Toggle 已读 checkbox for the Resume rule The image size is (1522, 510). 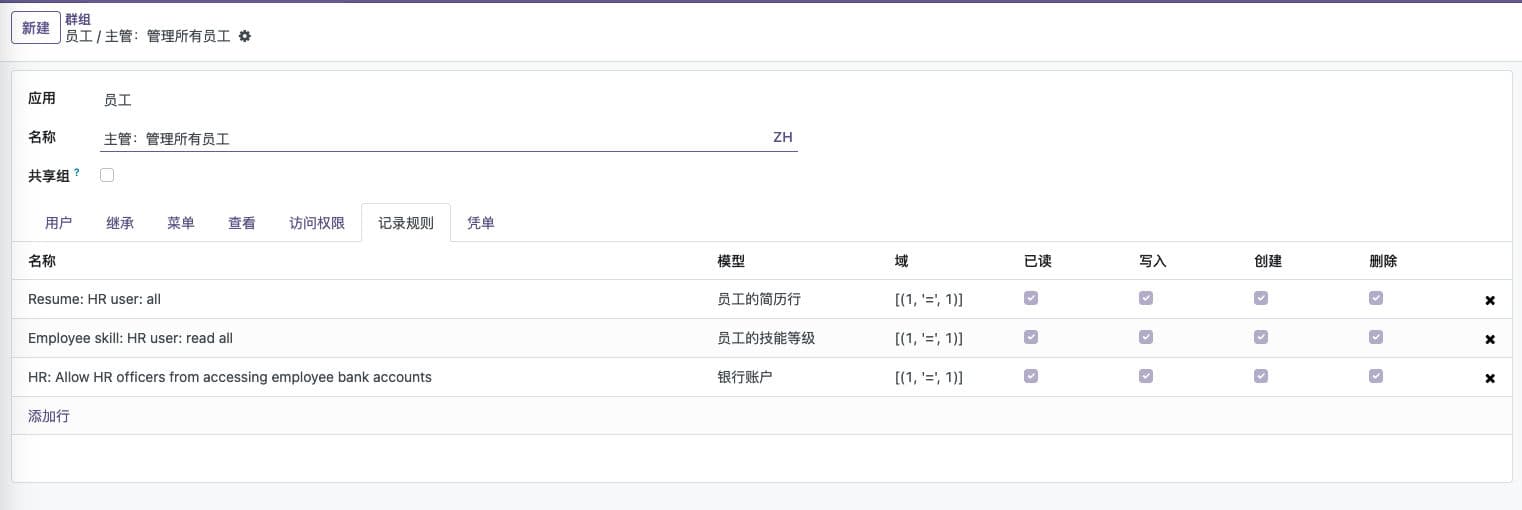pos(1031,298)
